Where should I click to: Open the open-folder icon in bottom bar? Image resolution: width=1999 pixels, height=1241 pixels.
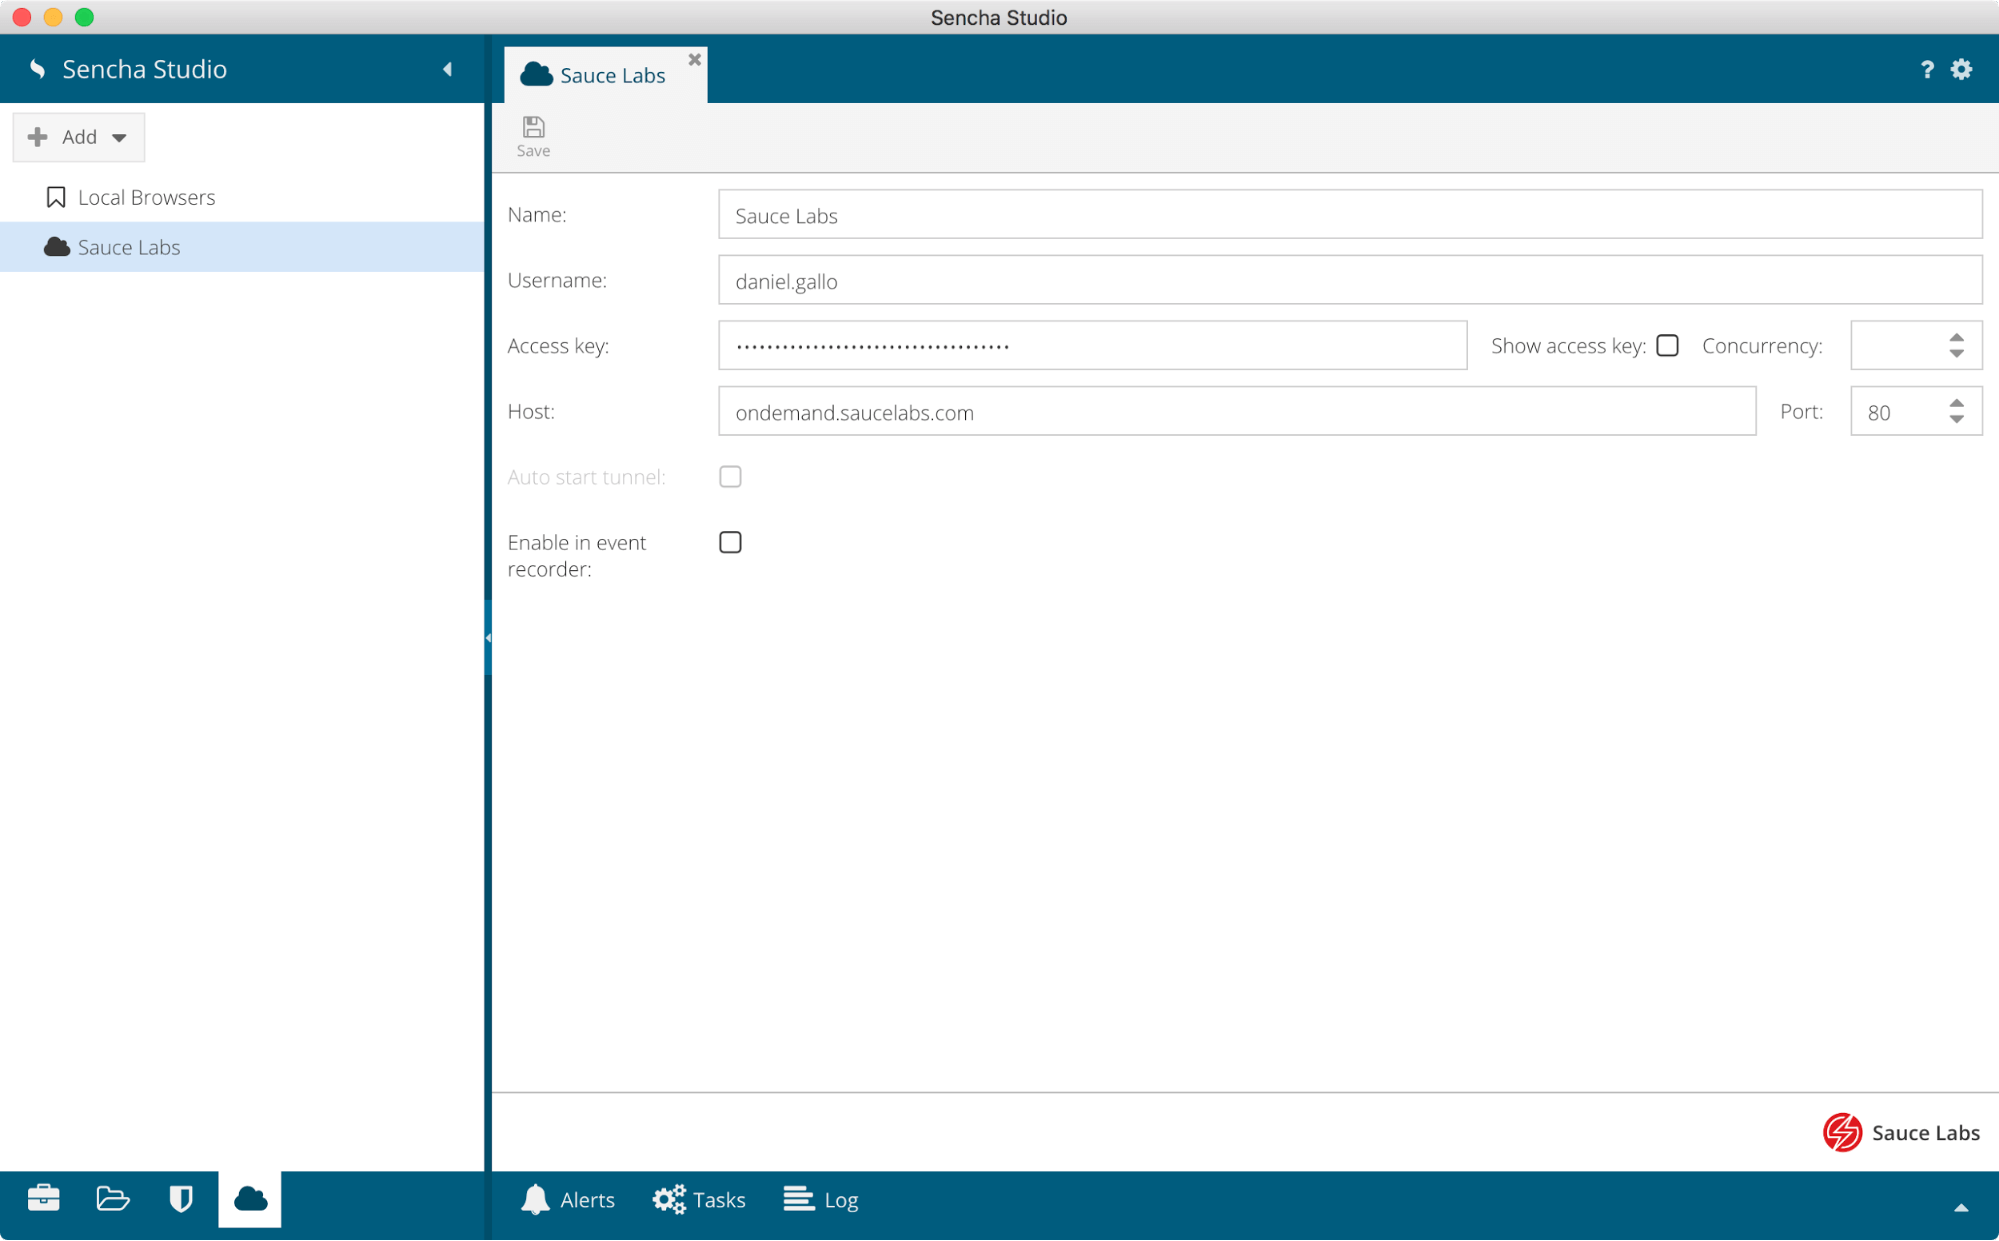pos(113,1198)
